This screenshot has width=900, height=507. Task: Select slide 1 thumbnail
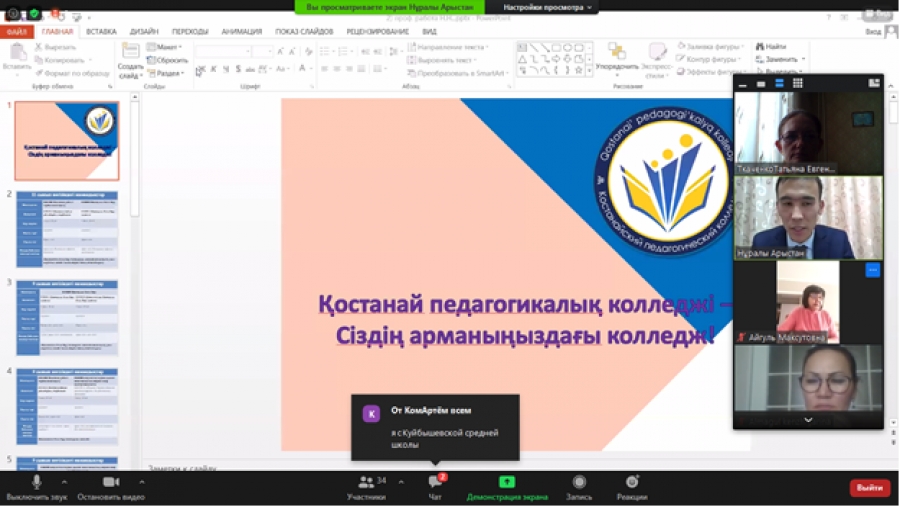67,141
